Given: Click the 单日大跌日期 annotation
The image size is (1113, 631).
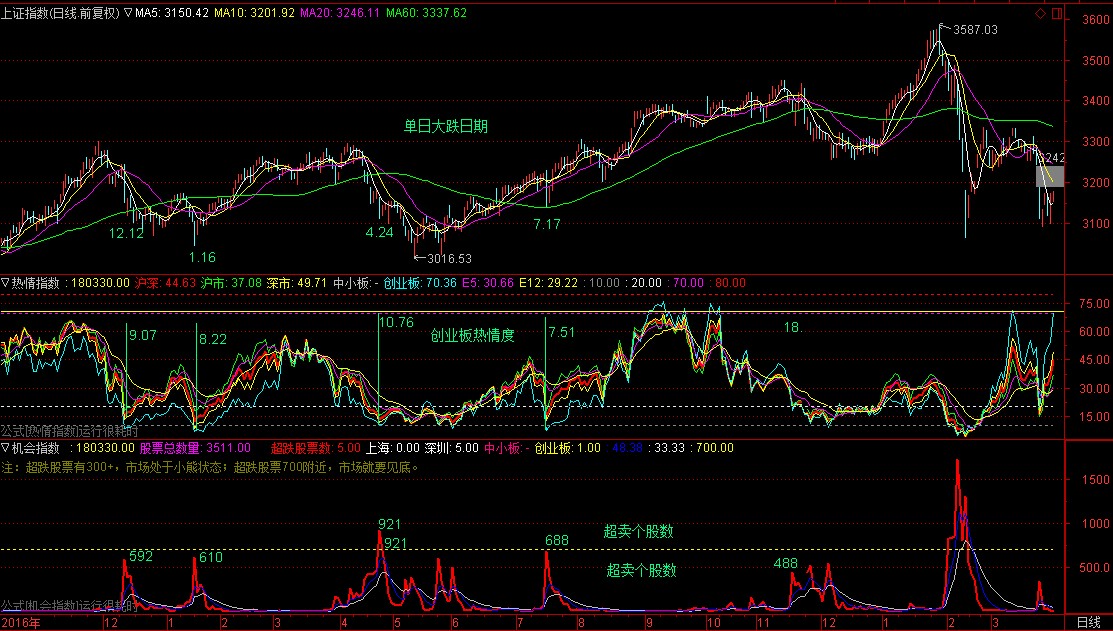Looking at the screenshot, I should (x=446, y=126).
